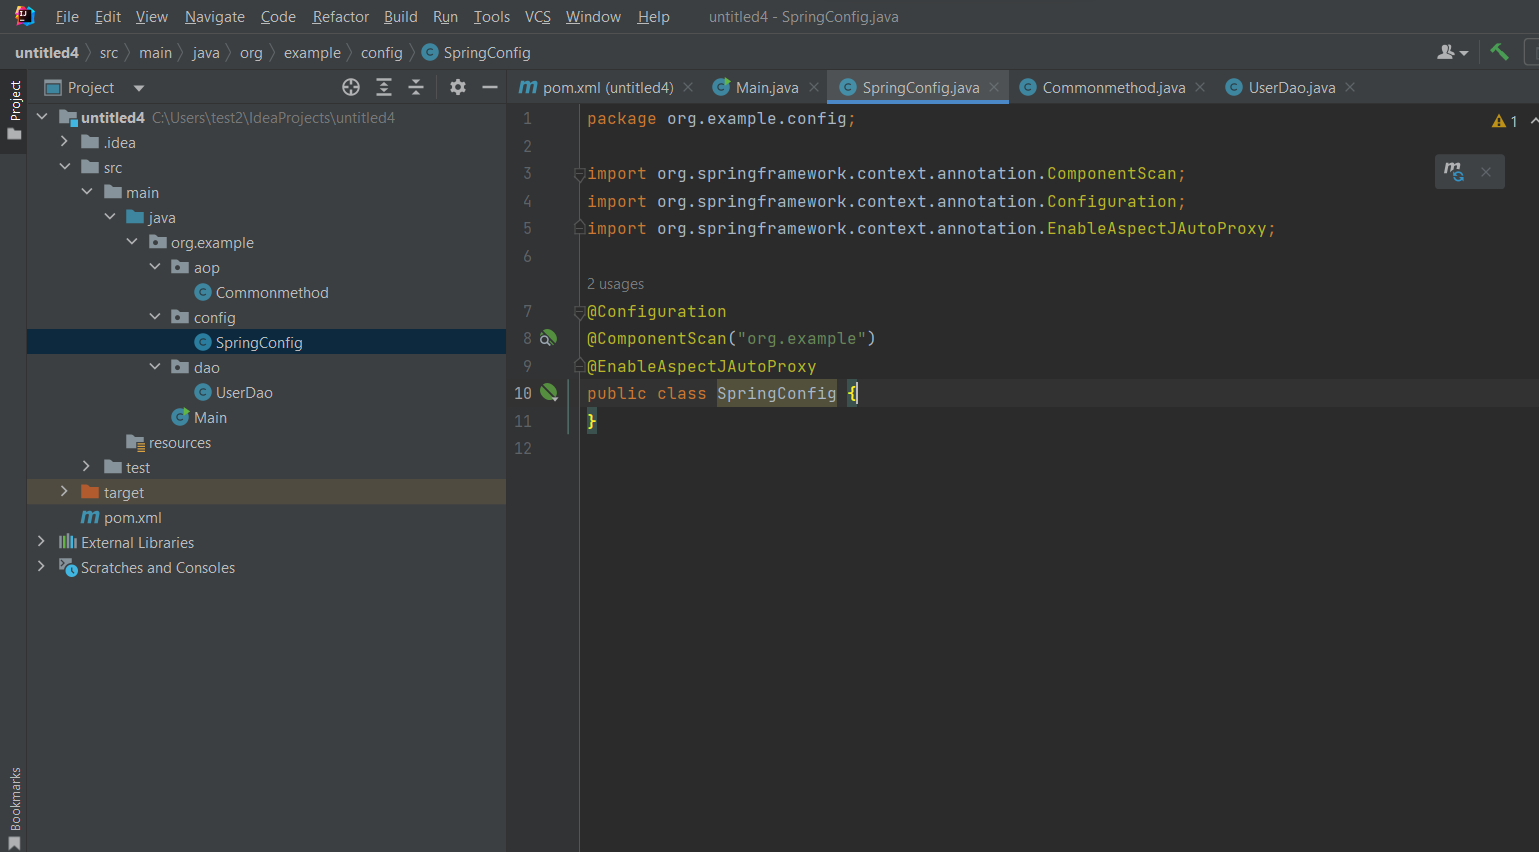Open Project panel gear settings
The image size is (1539, 852).
pos(458,88)
